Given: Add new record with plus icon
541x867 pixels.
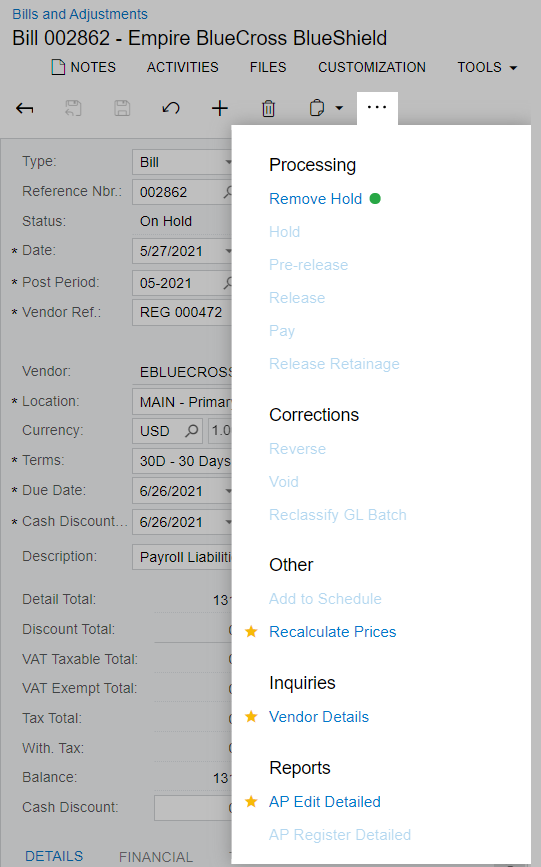Looking at the screenshot, I should (220, 108).
